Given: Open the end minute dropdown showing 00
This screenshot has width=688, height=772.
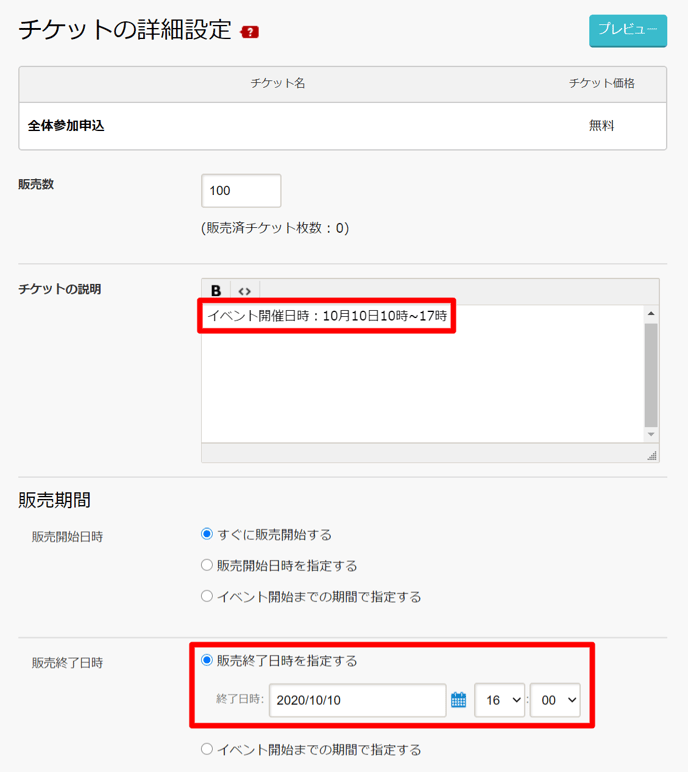Looking at the screenshot, I should tap(555, 700).
